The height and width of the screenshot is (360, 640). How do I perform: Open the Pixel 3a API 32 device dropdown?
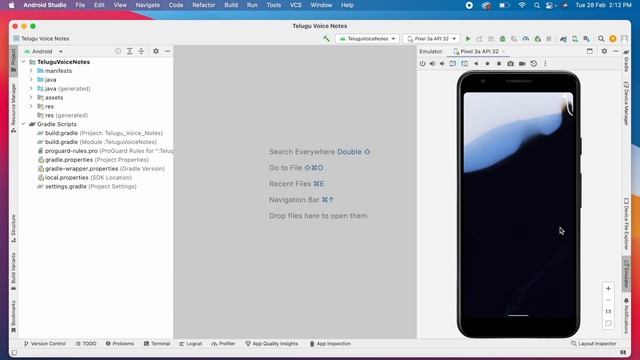(x=431, y=39)
